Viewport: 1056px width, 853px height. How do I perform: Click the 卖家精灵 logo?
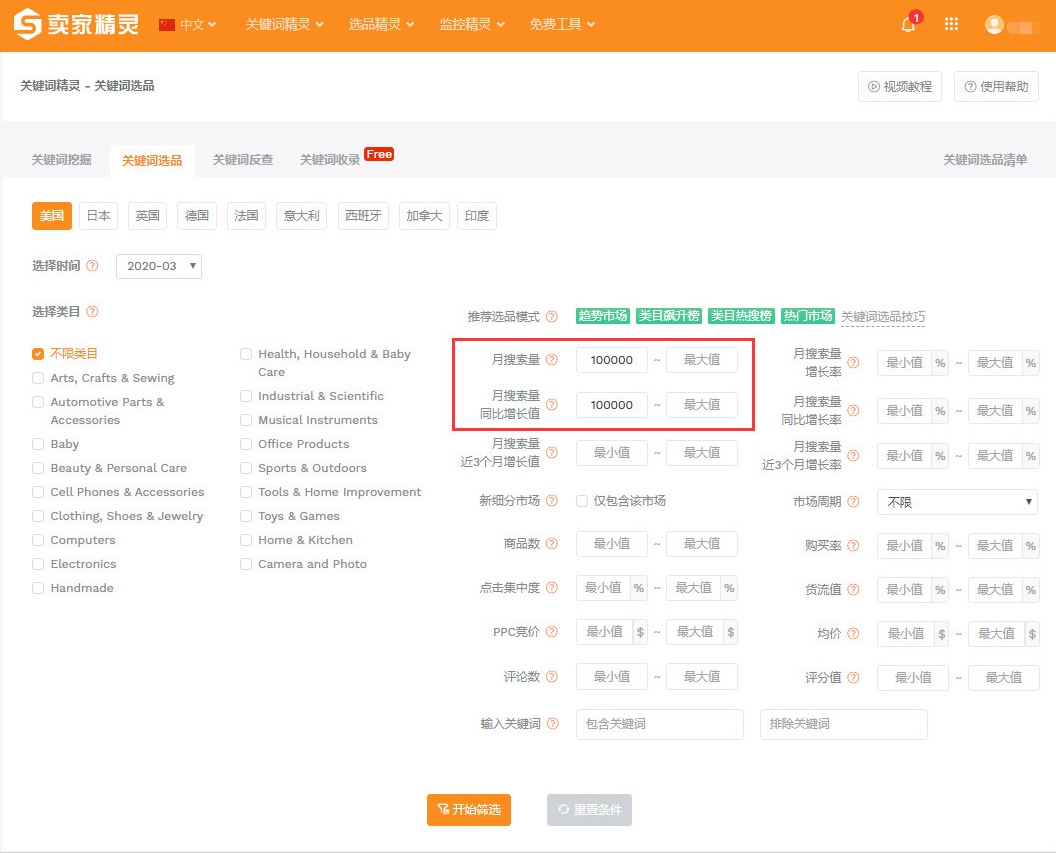click(x=77, y=25)
